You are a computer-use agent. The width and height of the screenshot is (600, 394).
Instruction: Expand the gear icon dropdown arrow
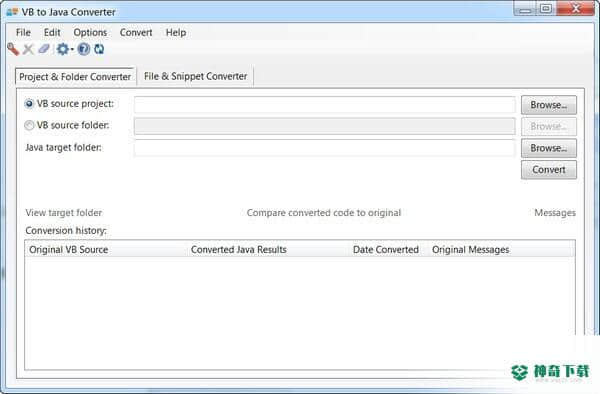tap(72, 49)
